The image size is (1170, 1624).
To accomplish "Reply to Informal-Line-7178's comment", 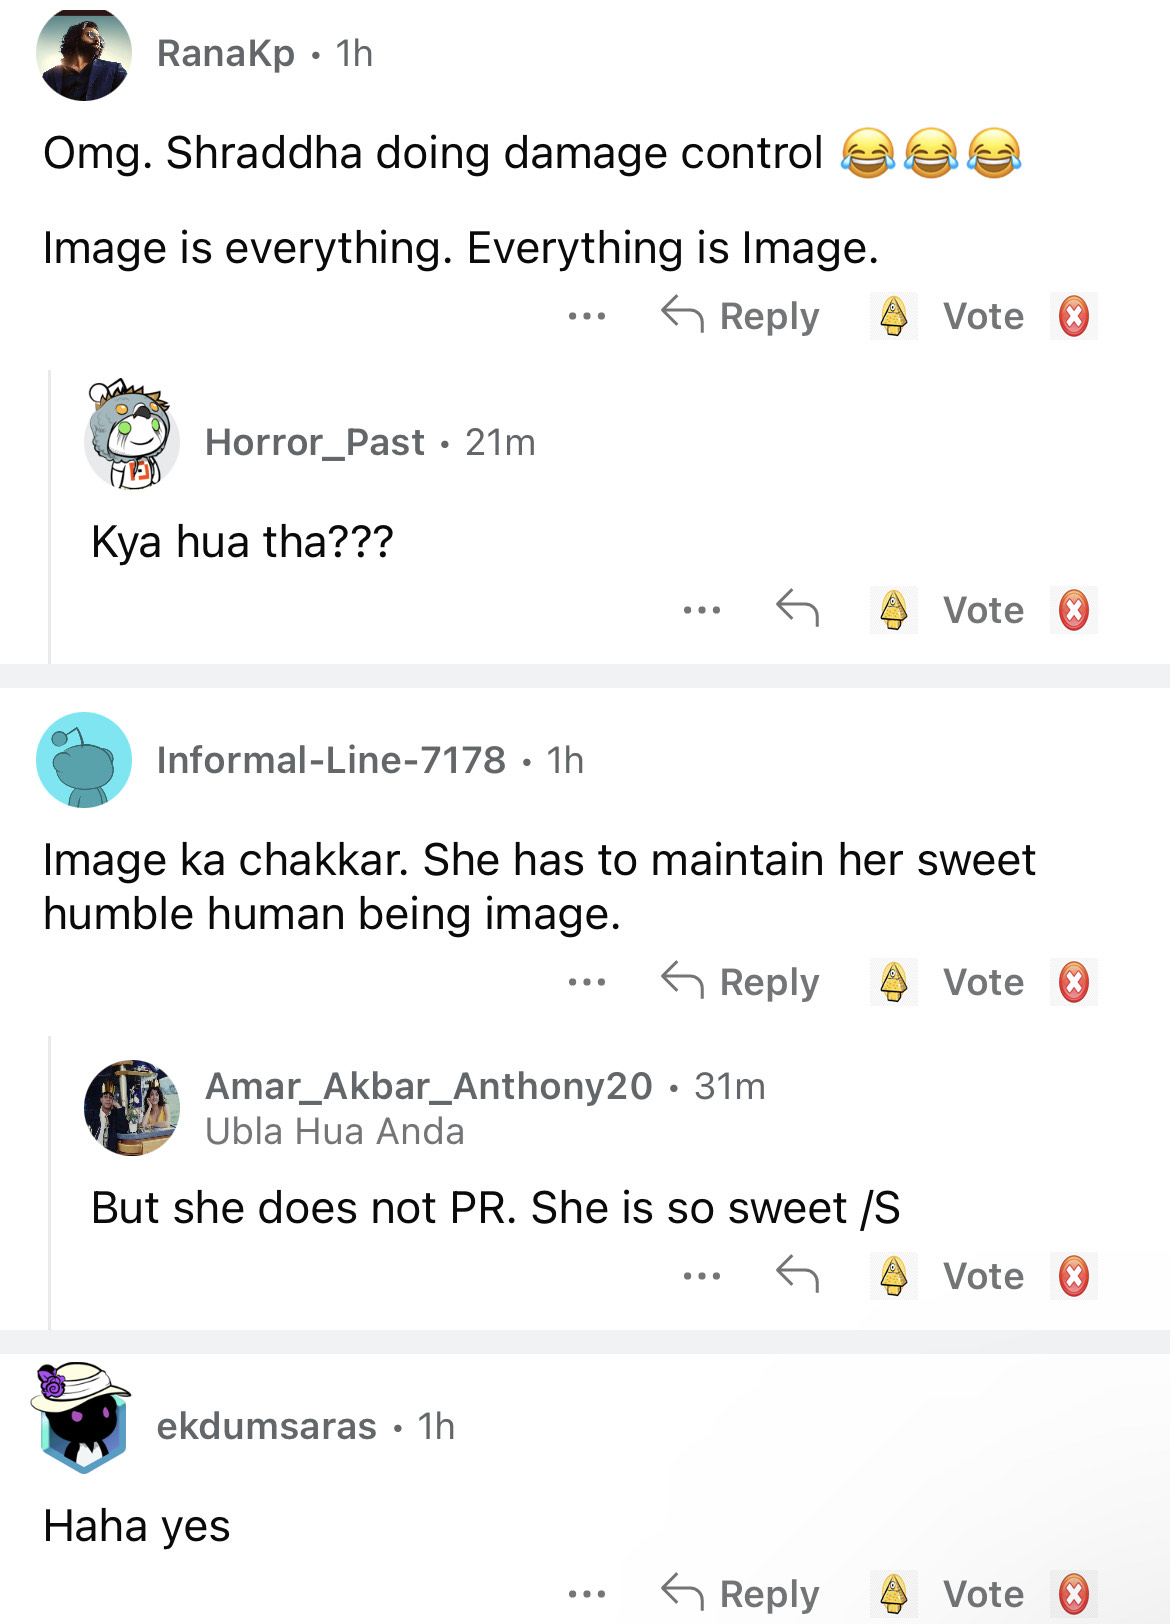I will coord(741,982).
